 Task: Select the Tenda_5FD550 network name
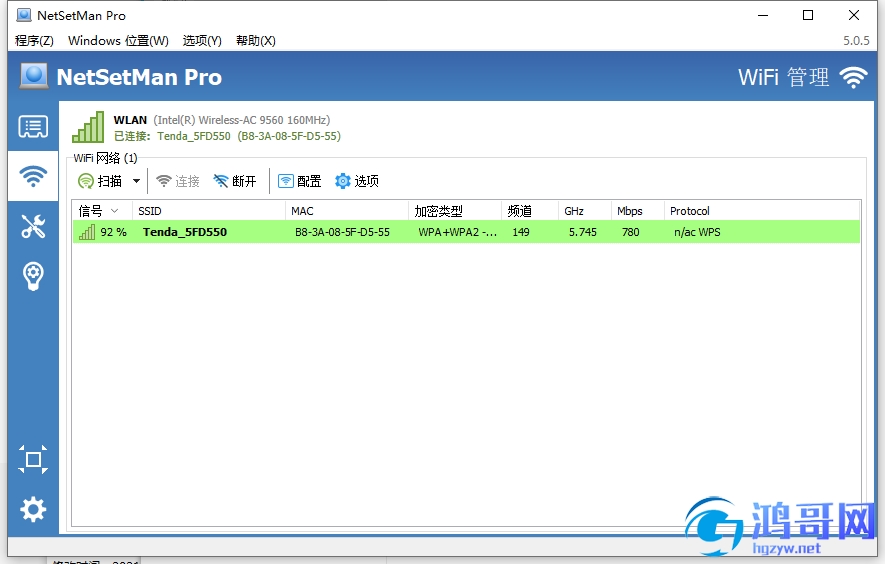pyautogui.click(x=185, y=232)
